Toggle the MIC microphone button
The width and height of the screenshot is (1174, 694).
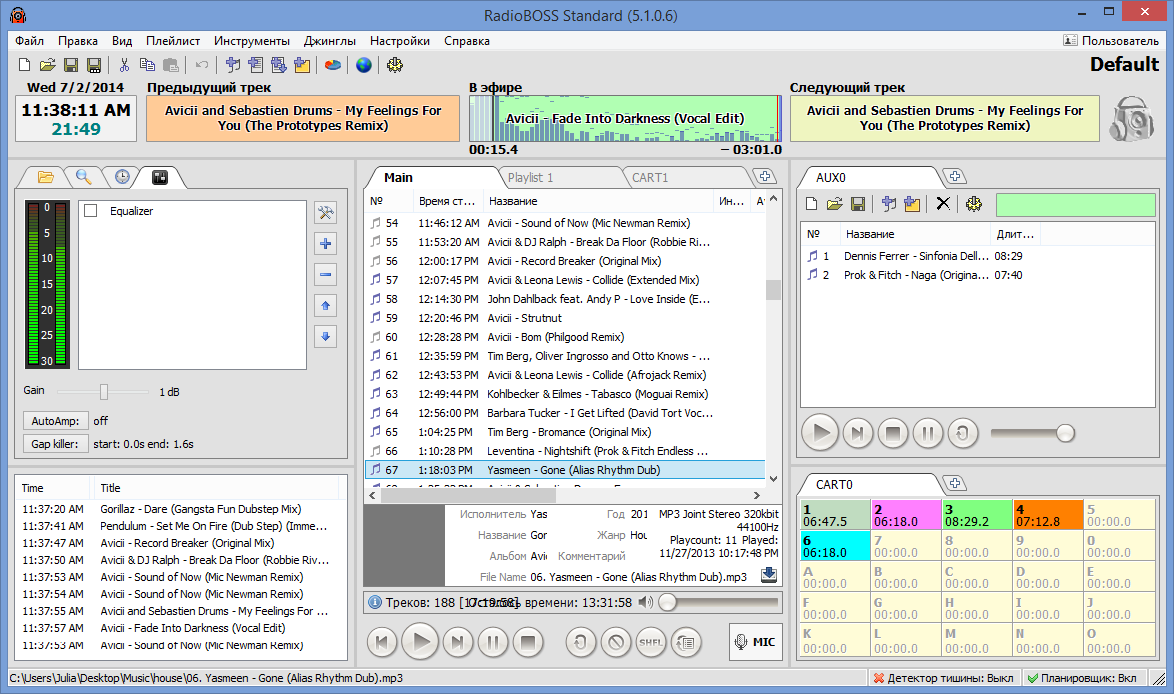point(755,642)
